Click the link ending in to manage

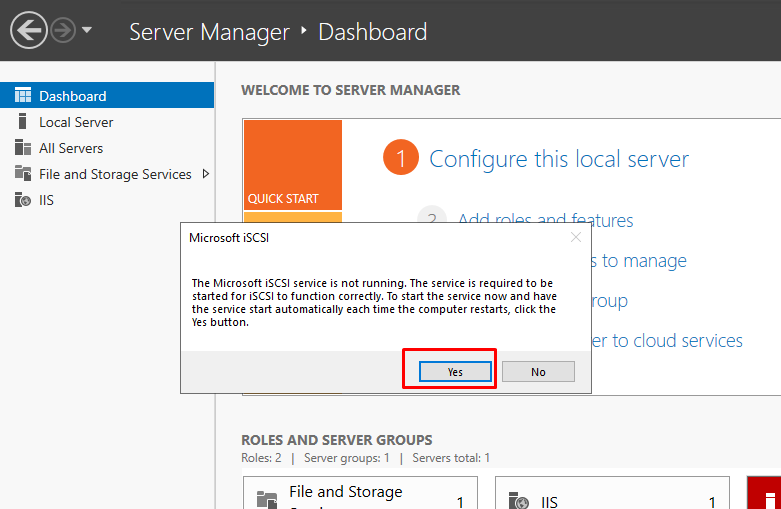click(639, 260)
